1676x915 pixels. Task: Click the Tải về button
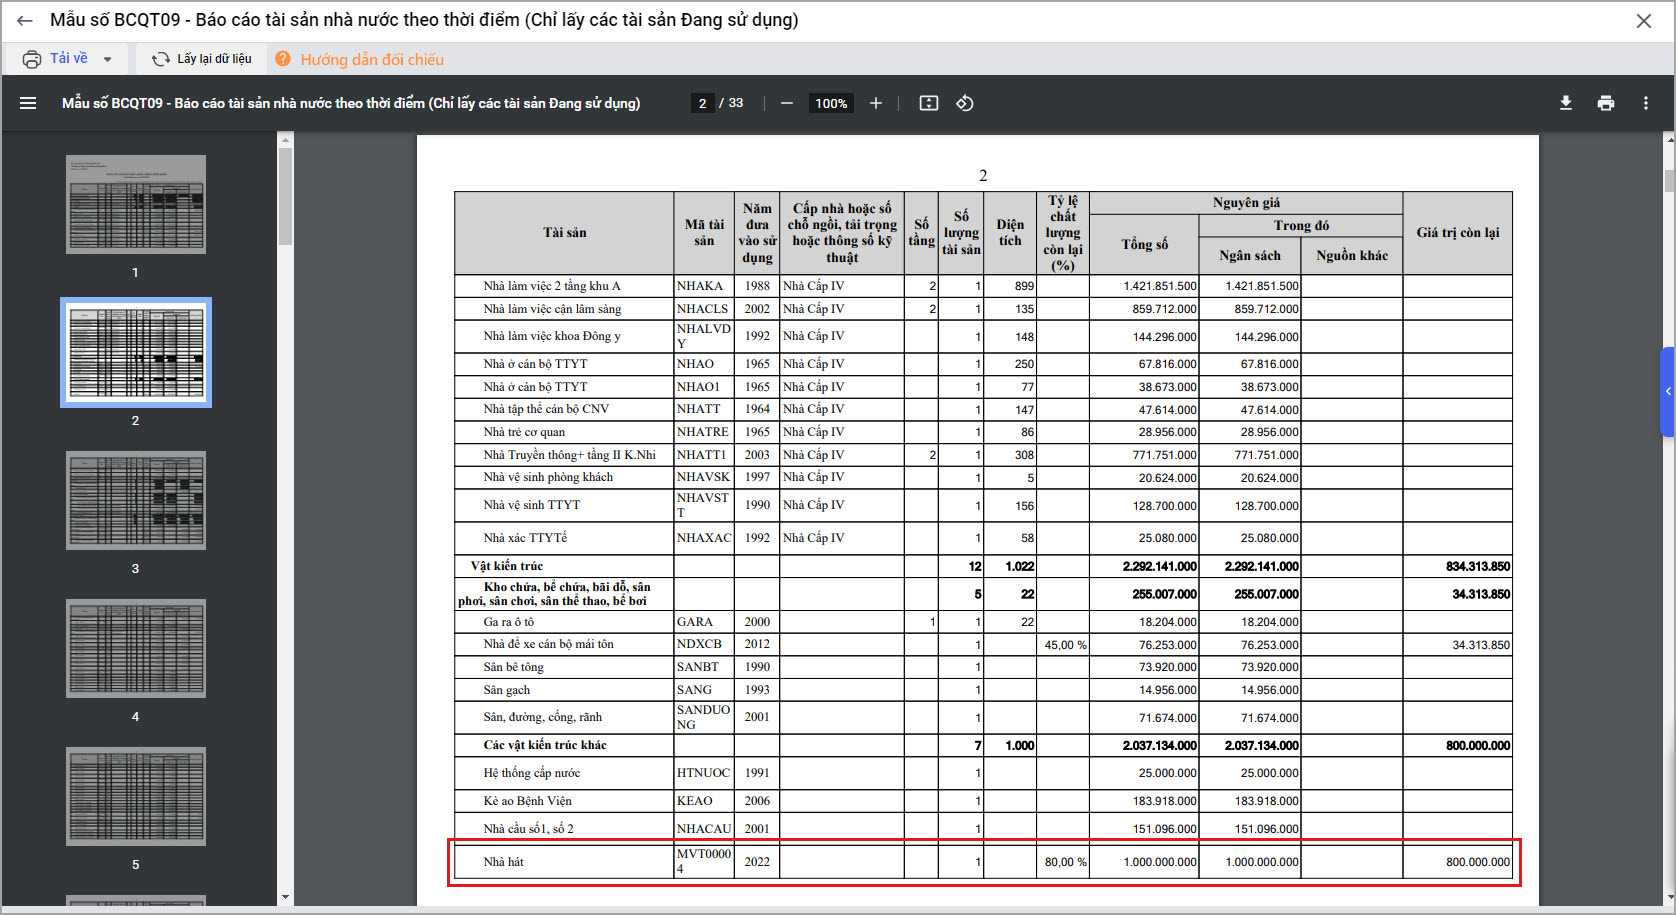tap(56, 59)
